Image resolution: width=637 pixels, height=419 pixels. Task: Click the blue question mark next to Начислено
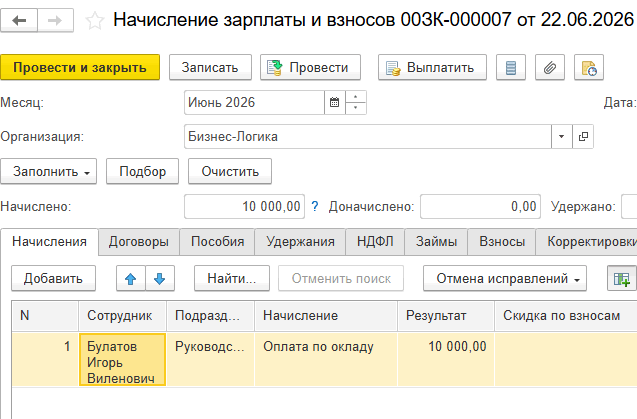(x=315, y=206)
